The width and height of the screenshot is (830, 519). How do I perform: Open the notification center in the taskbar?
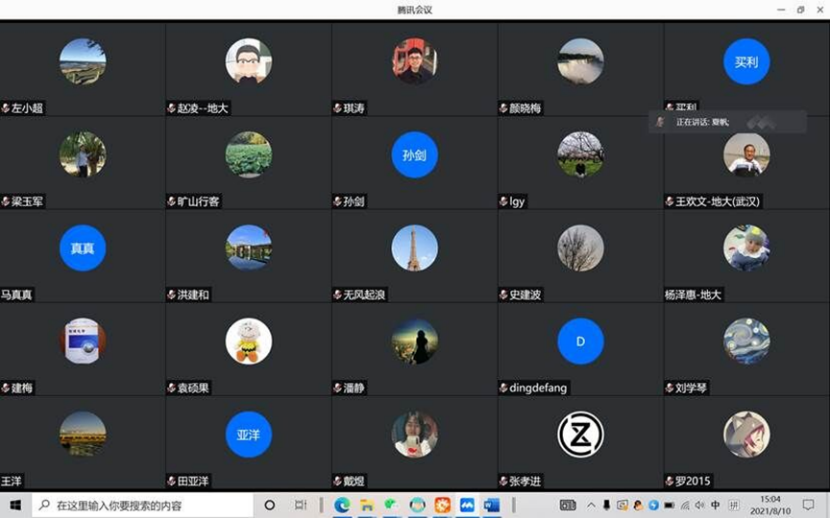point(809,505)
